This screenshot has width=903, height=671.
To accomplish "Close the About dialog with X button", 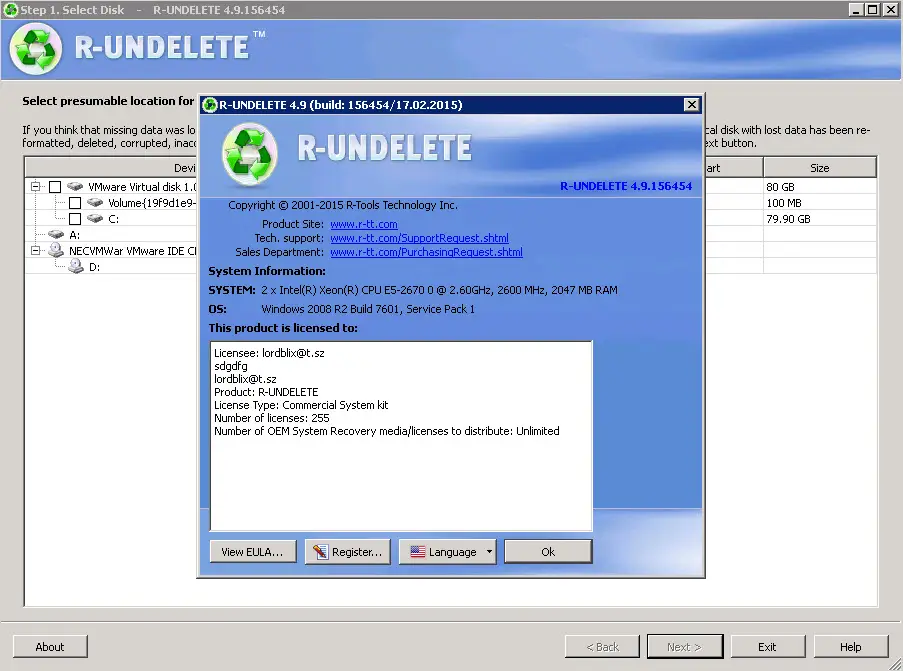I will pyautogui.click(x=692, y=104).
